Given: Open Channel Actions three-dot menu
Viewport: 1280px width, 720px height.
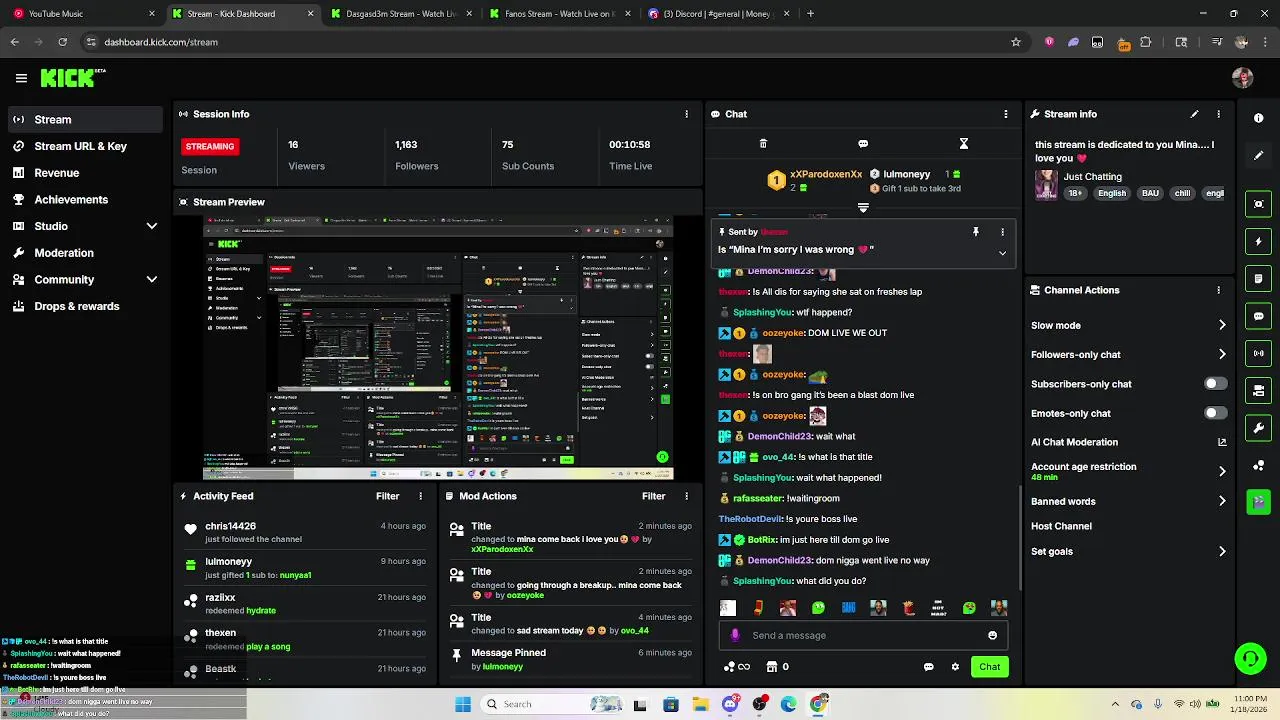Looking at the screenshot, I should click(x=1218, y=290).
